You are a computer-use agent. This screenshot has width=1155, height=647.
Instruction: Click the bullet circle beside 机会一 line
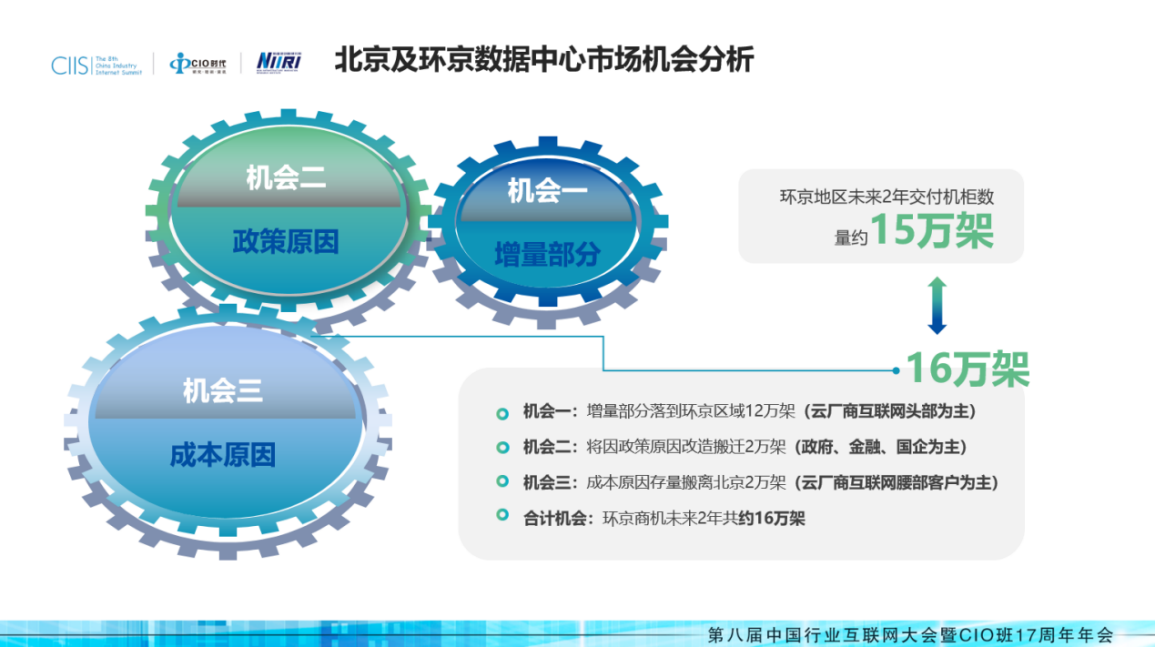(502, 413)
